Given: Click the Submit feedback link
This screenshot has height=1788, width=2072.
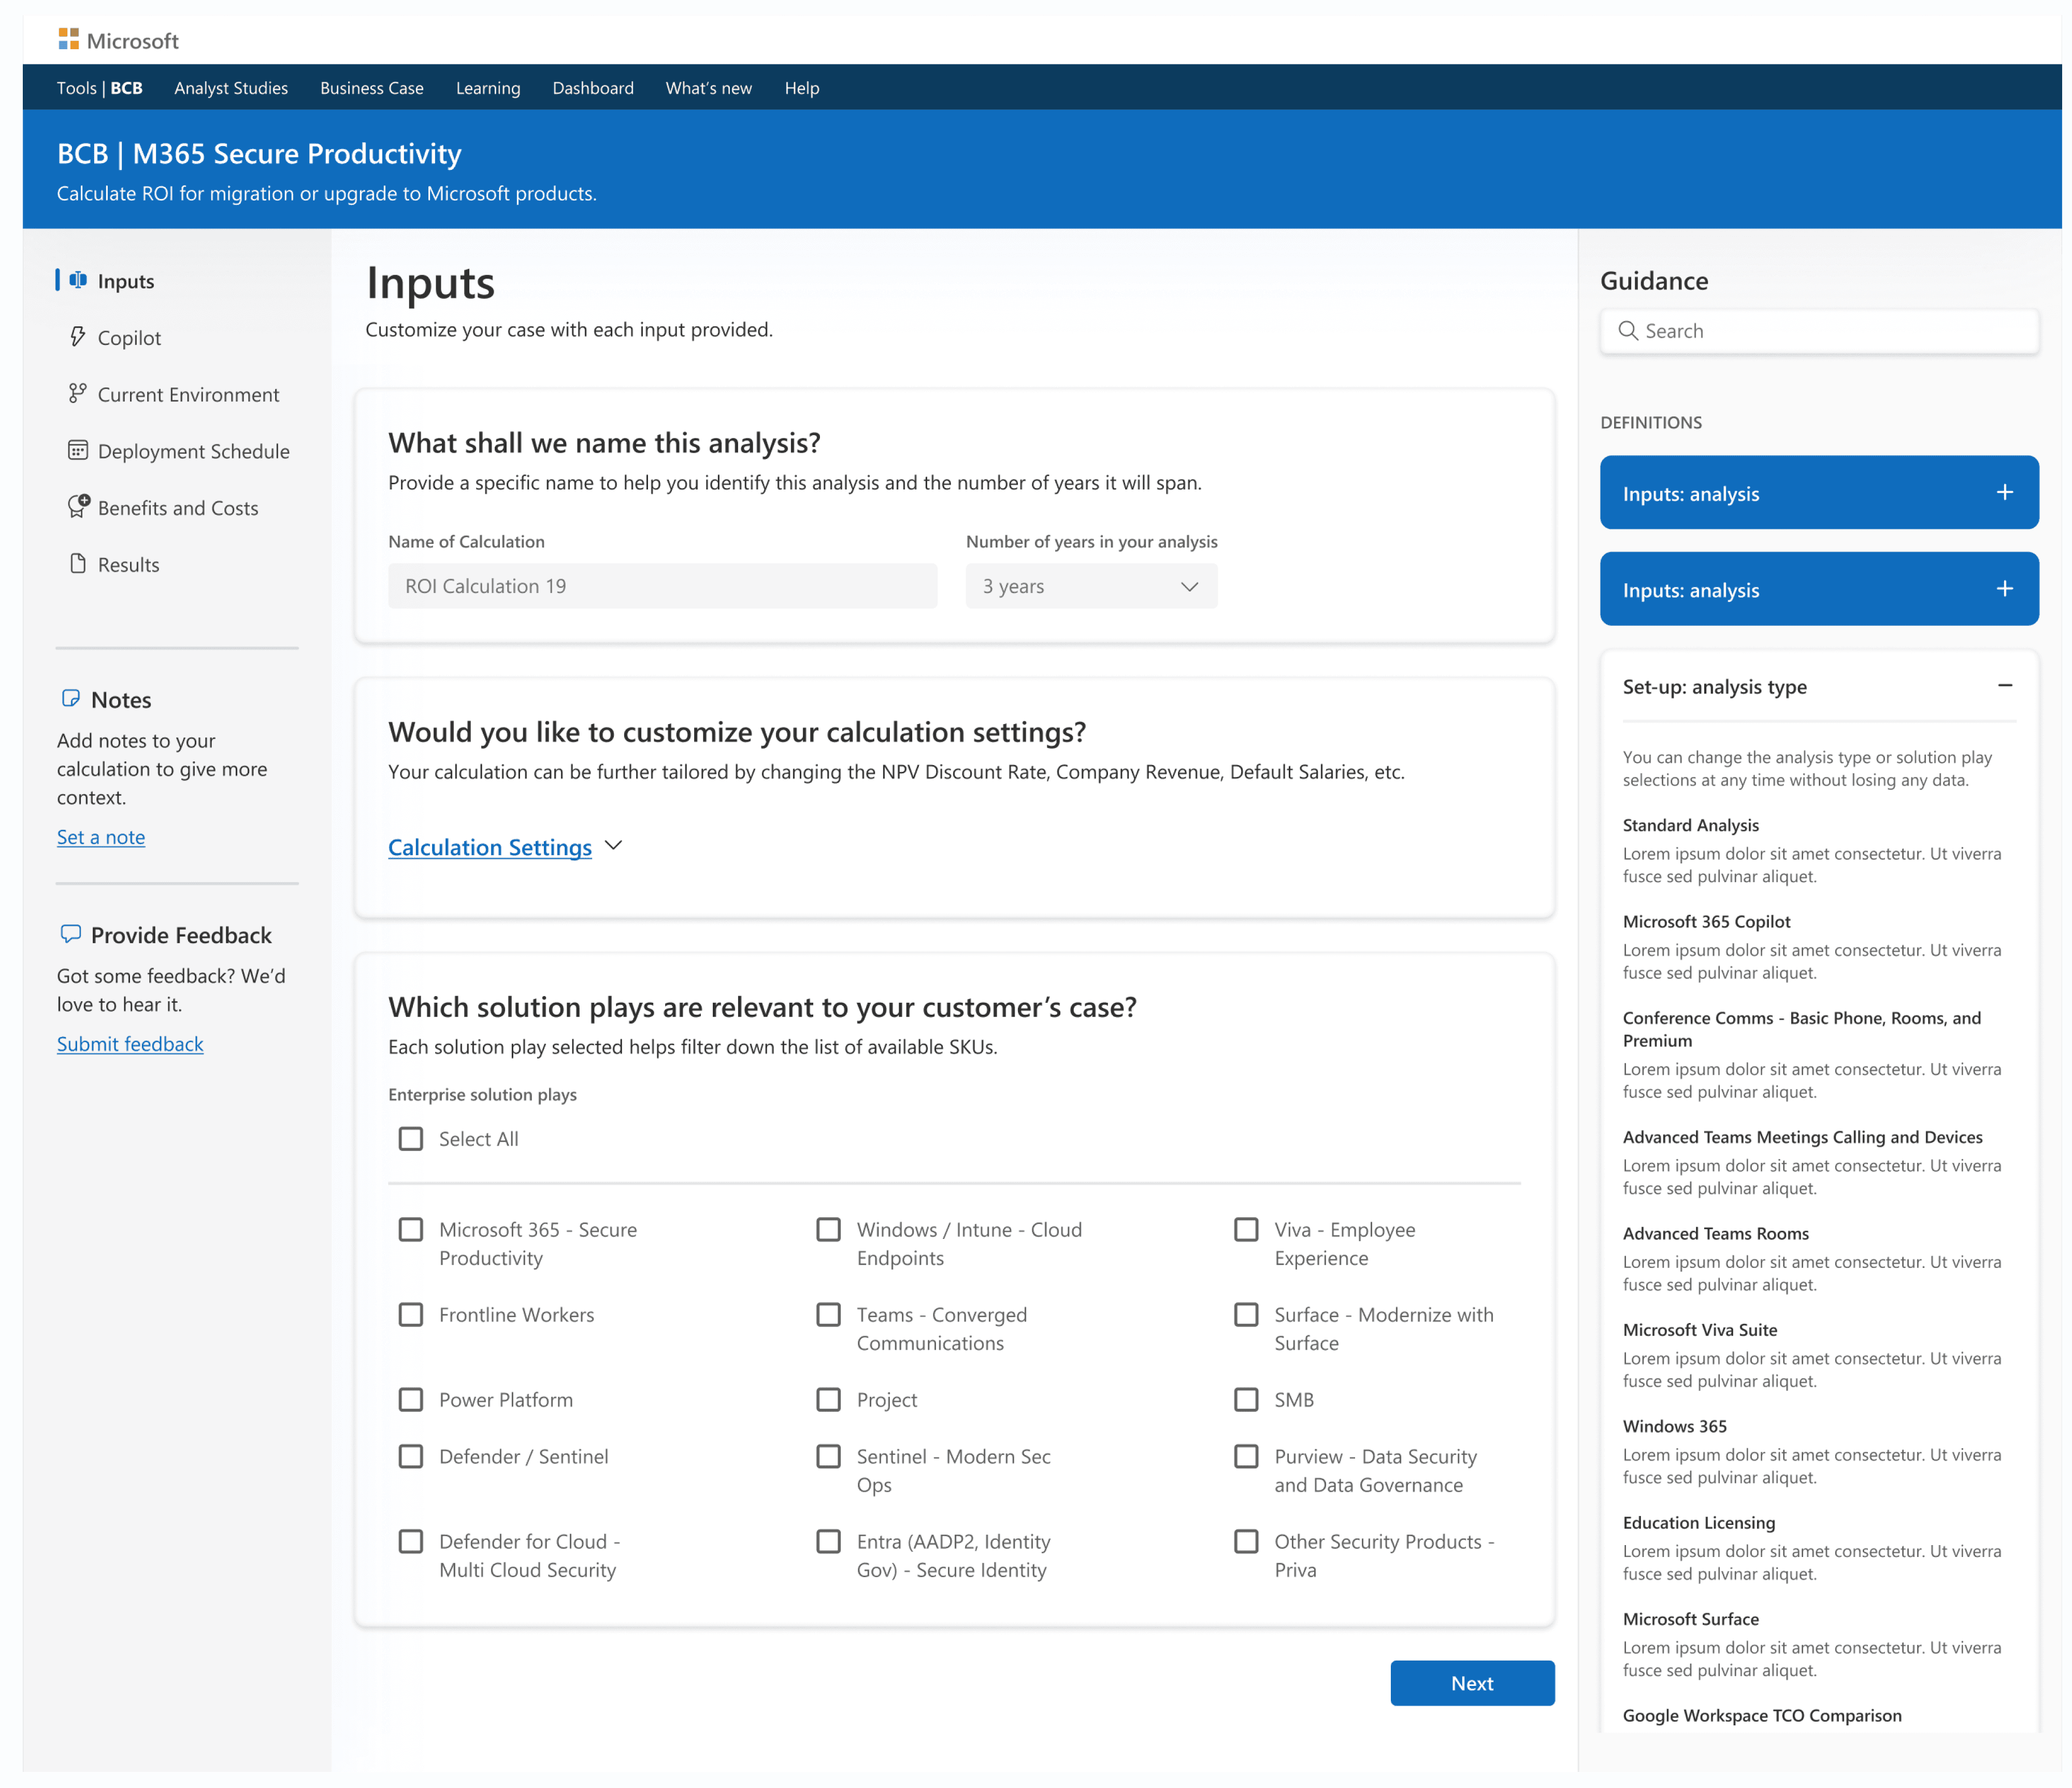Looking at the screenshot, I should pyautogui.click(x=130, y=1044).
